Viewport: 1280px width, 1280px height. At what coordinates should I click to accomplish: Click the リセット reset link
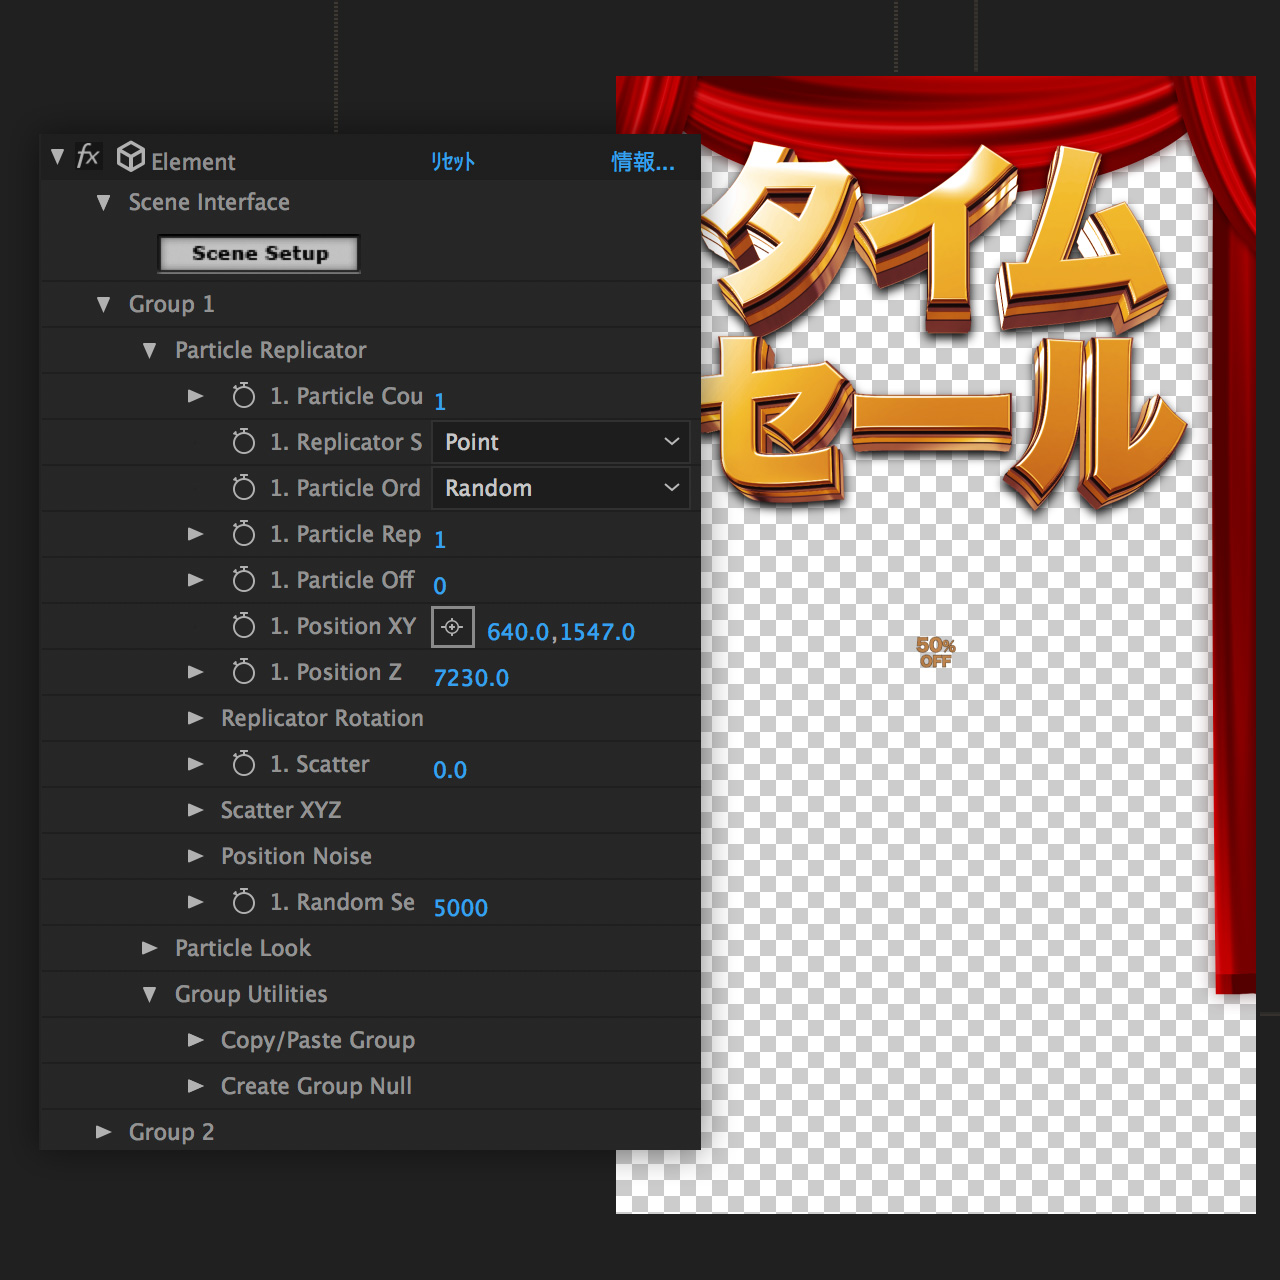click(x=453, y=162)
